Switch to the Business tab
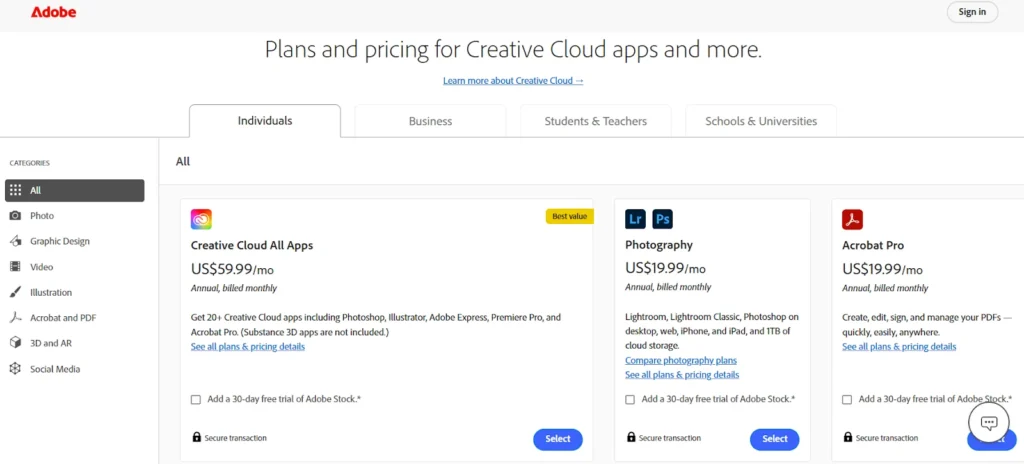This screenshot has height=464, width=1024. click(x=430, y=121)
